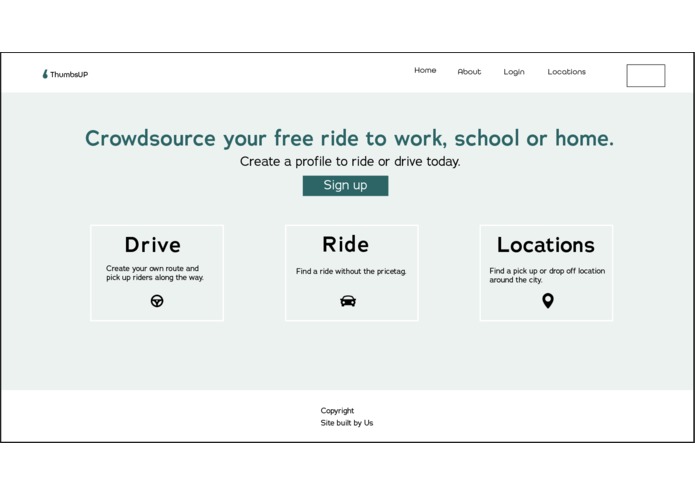Open the Home nav item
695x494 pixels.
point(425,70)
